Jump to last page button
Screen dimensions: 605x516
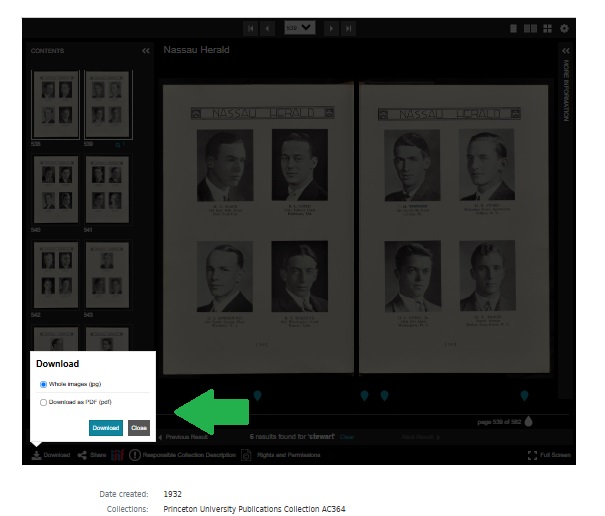pos(348,29)
